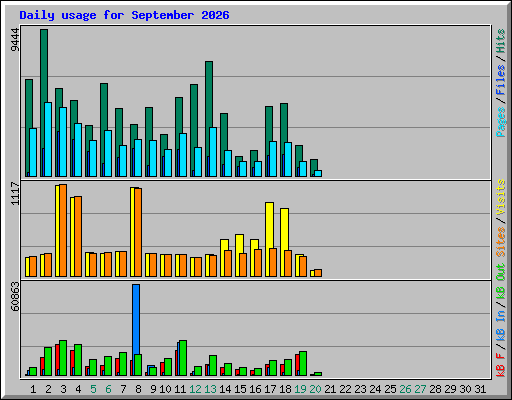Click the "Hits" legend label
Viewport: 512px width, 400px height.
[x=500, y=41]
